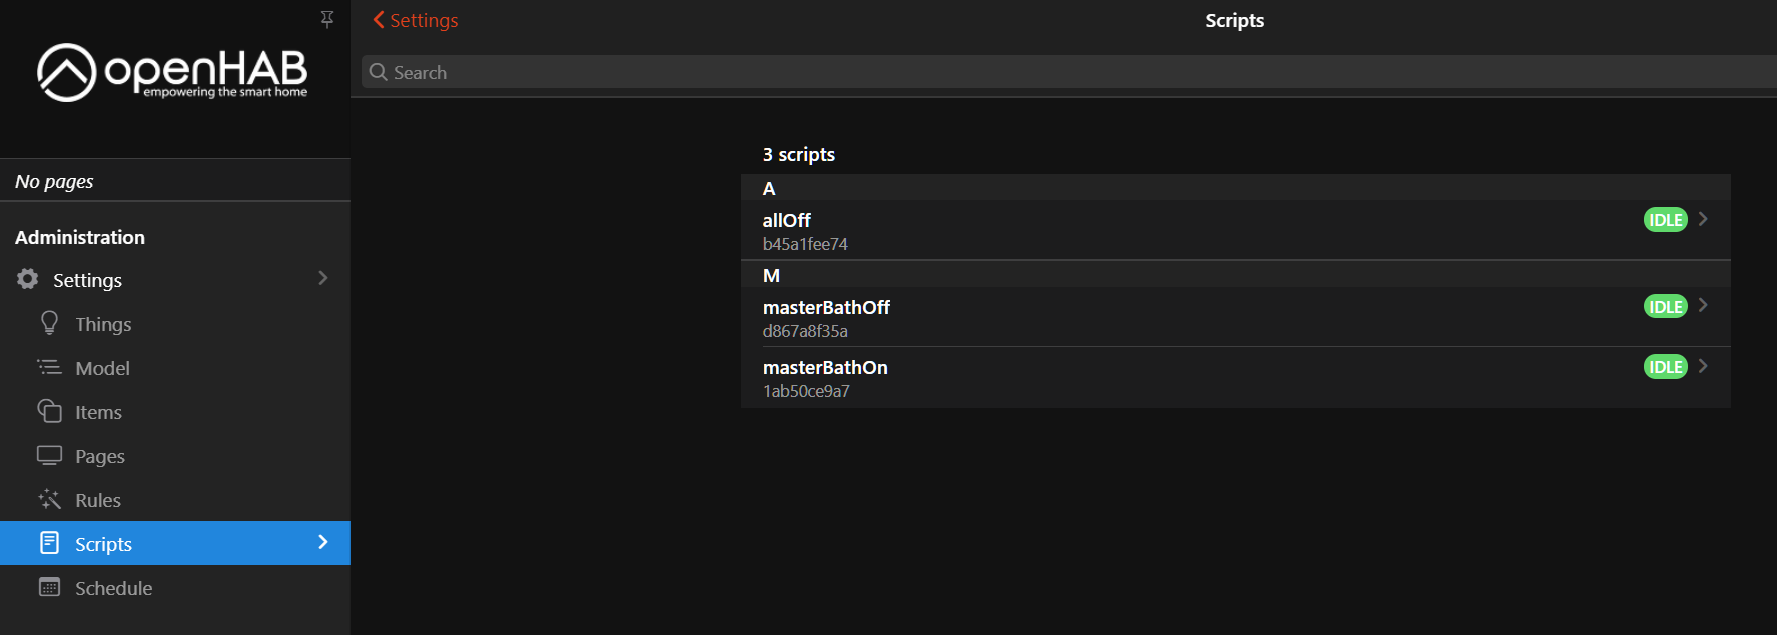This screenshot has height=635, width=1777.
Task: Click the Things lightbulb icon
Action: (x=49, y=323)
